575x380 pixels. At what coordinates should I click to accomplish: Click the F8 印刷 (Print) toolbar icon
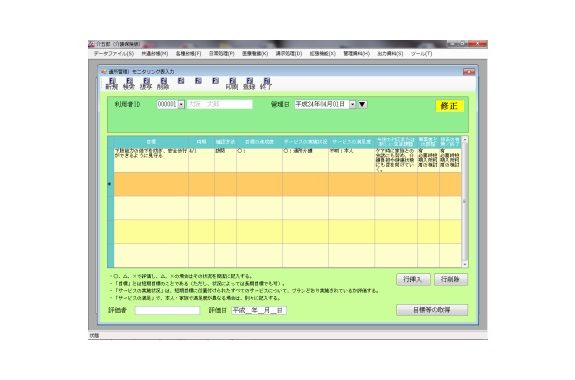232,84
